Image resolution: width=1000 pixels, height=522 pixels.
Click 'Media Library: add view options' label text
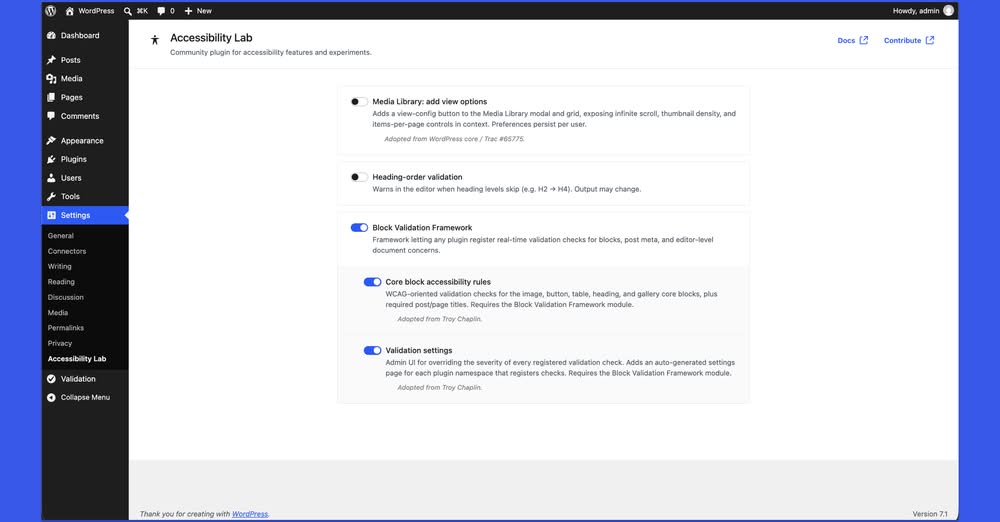click(430, 101)
